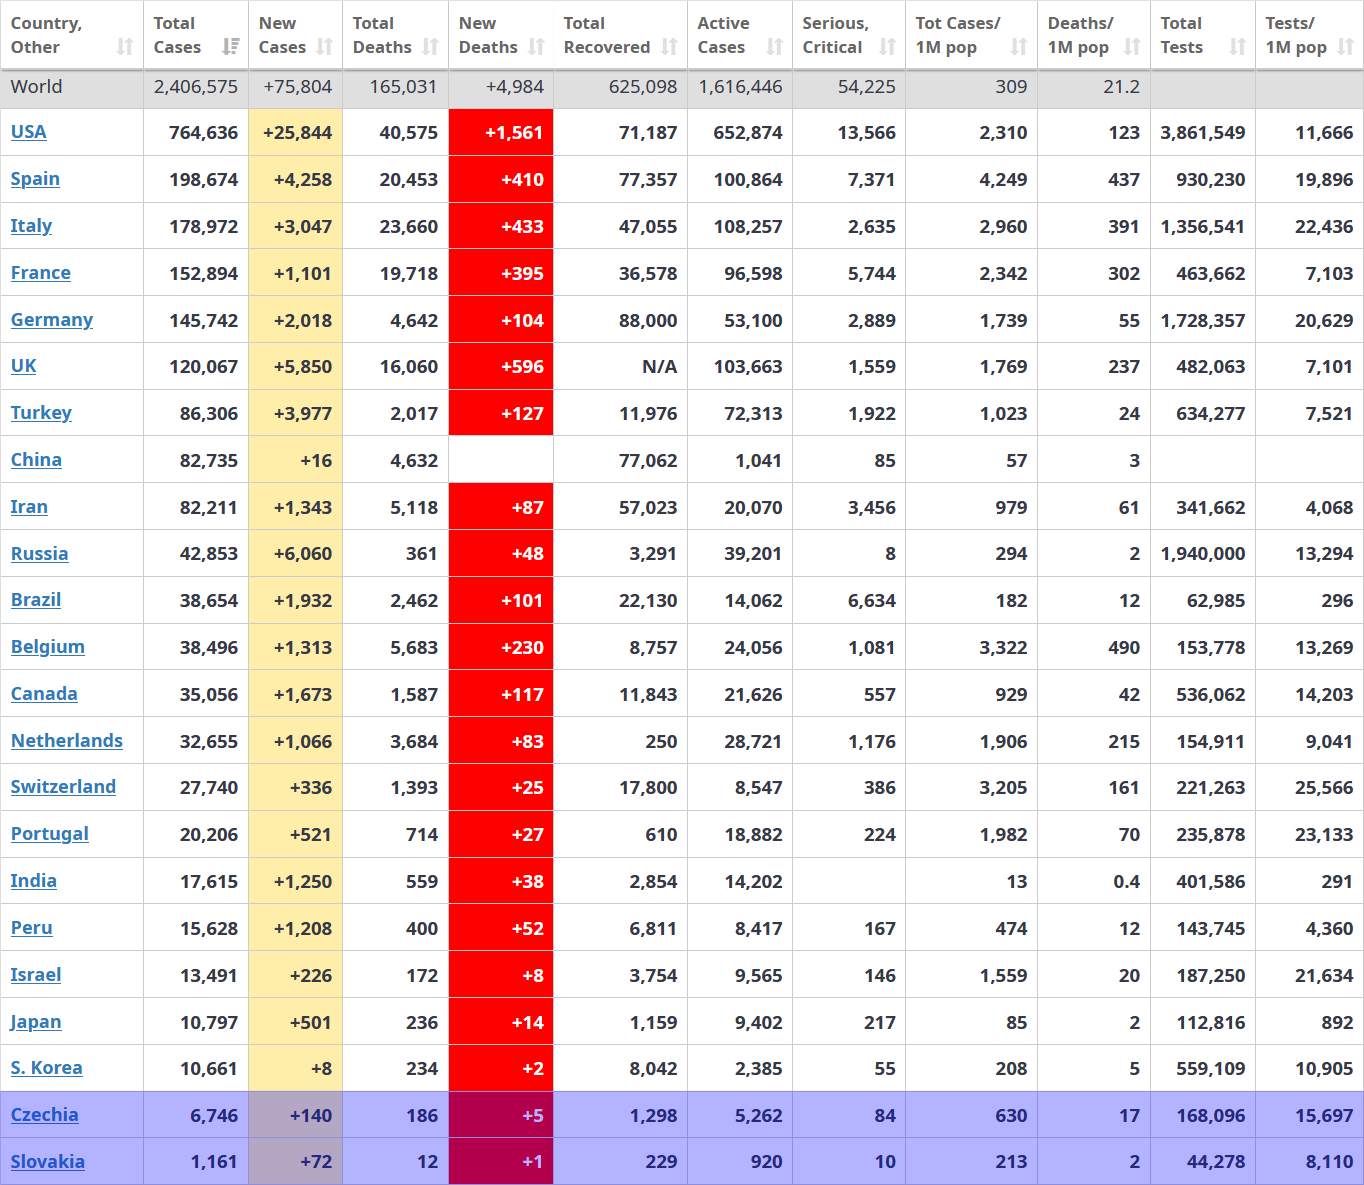Follow the Germany link

pos(52,320)
